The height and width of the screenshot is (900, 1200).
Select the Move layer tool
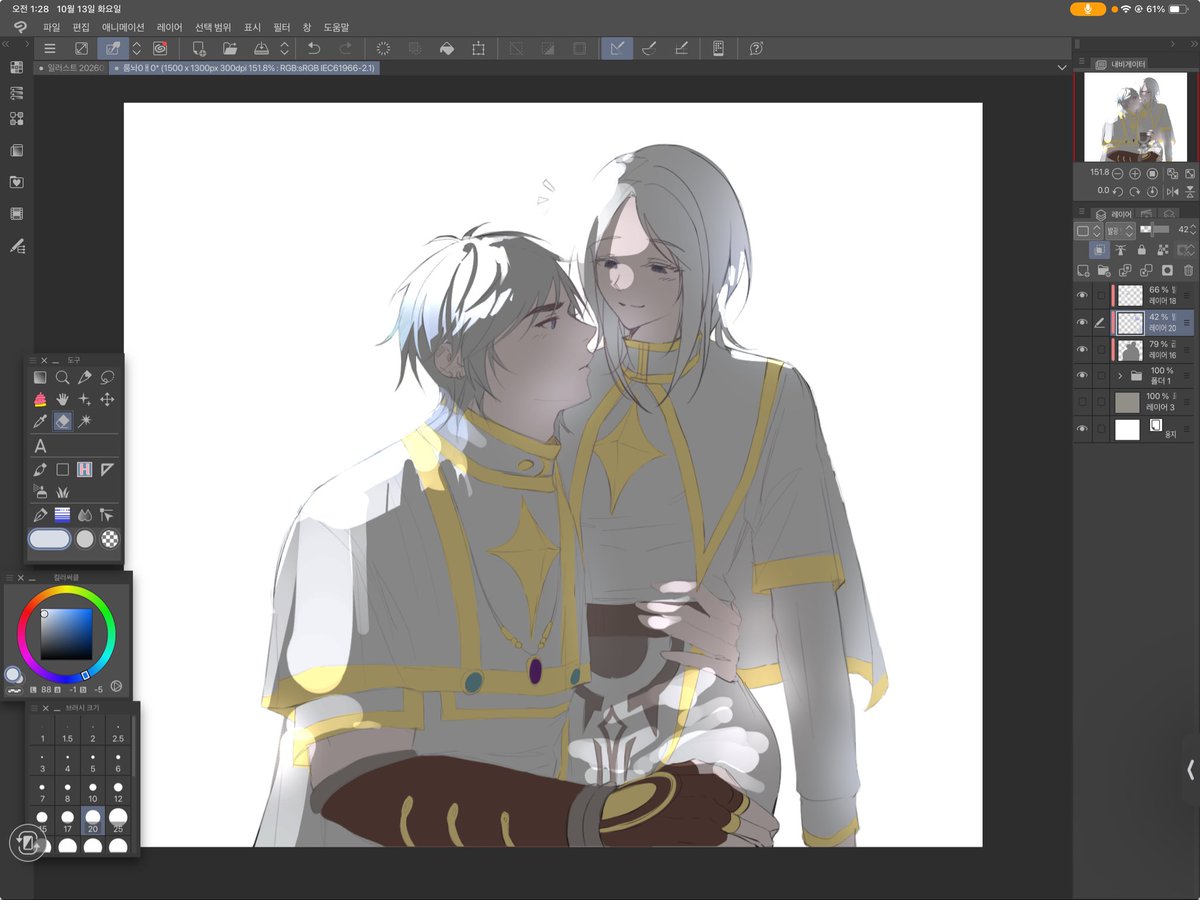(x=107, y=399)
